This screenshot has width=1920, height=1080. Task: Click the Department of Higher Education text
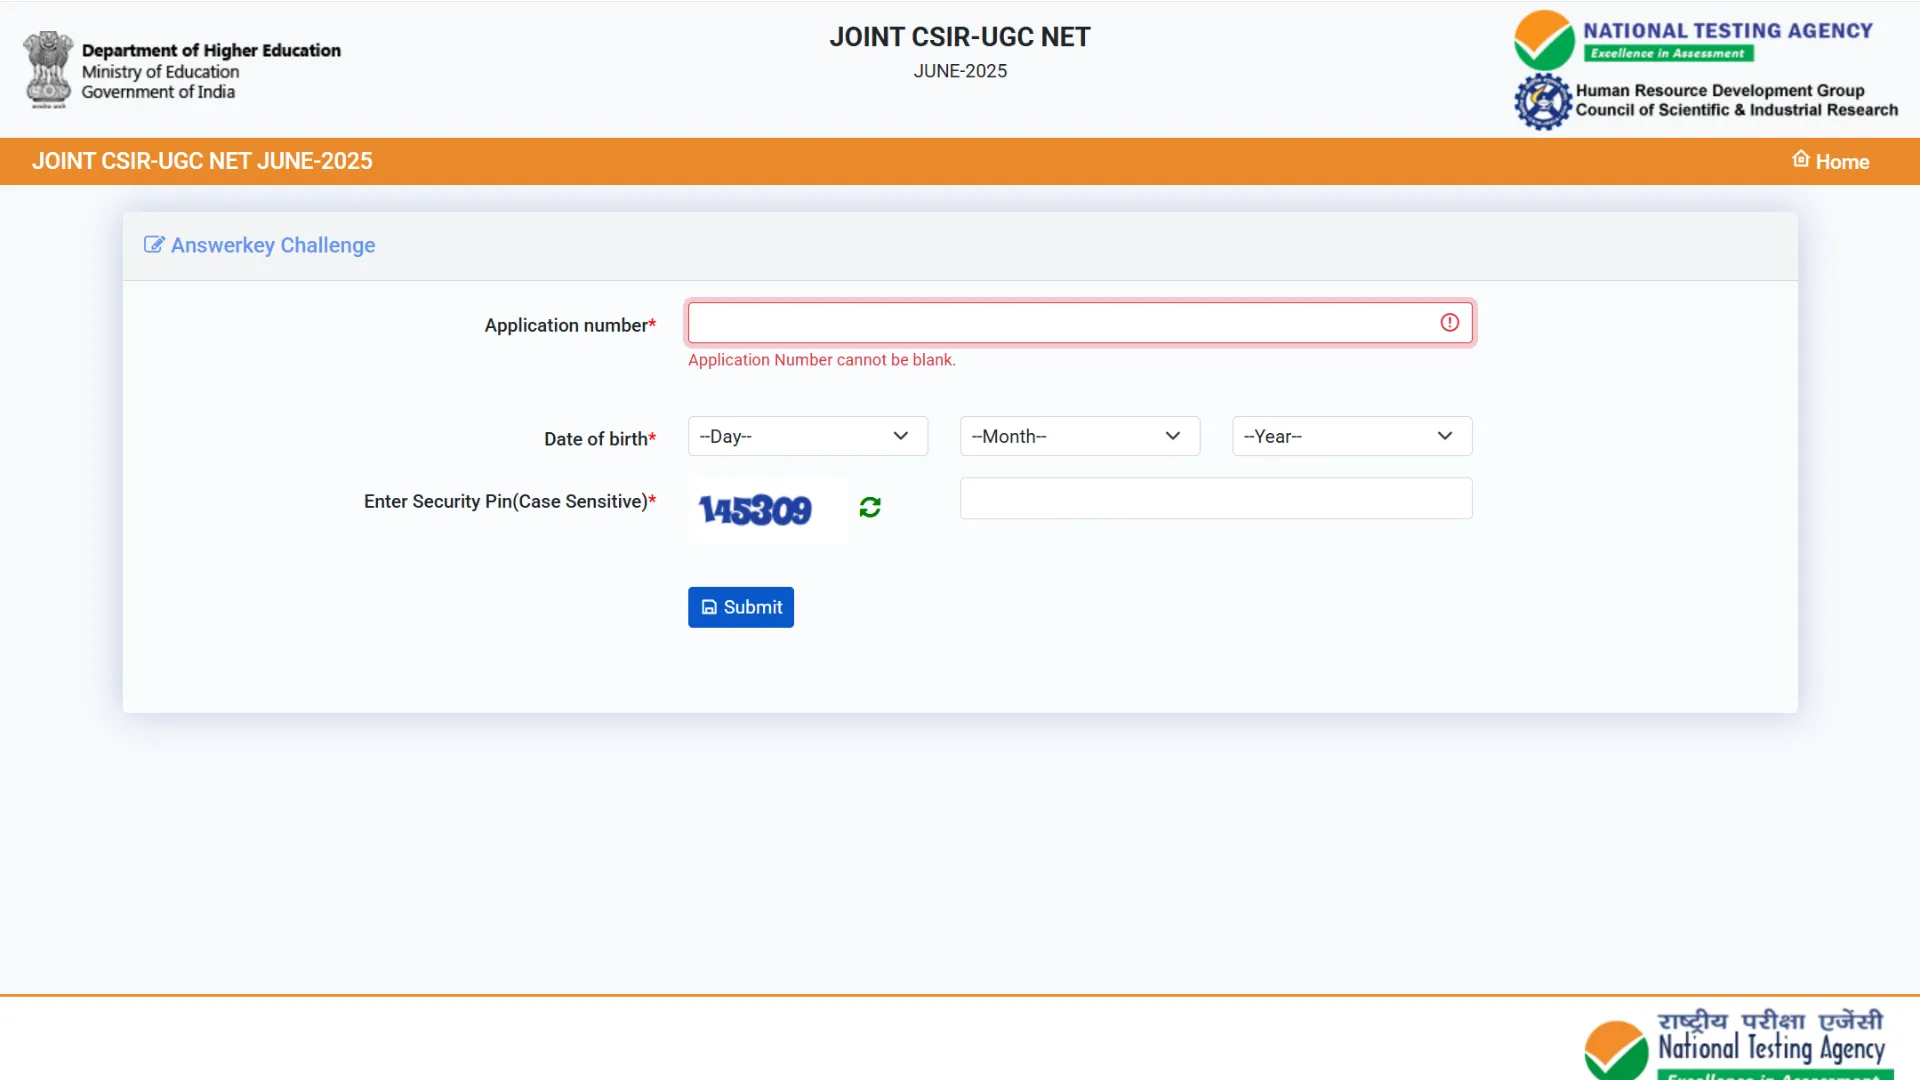tap(211, 50)
